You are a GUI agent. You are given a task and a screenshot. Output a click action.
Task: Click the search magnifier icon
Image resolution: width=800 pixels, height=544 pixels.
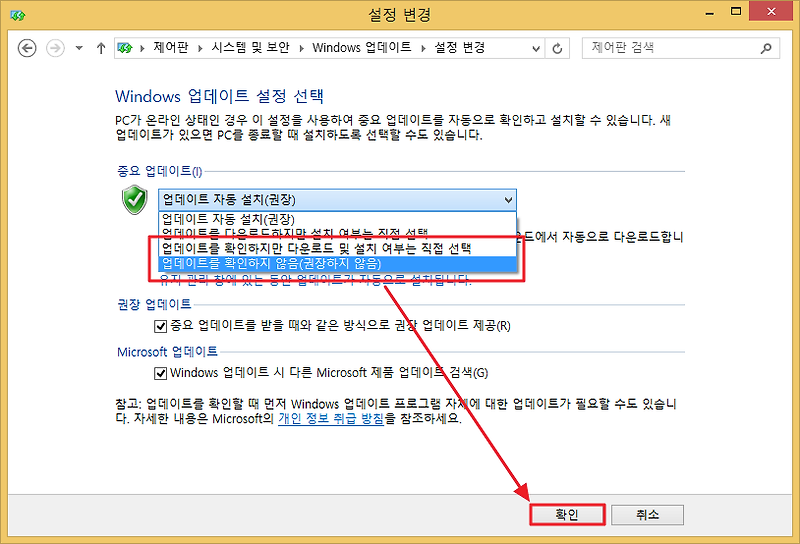tap(766, 48)
